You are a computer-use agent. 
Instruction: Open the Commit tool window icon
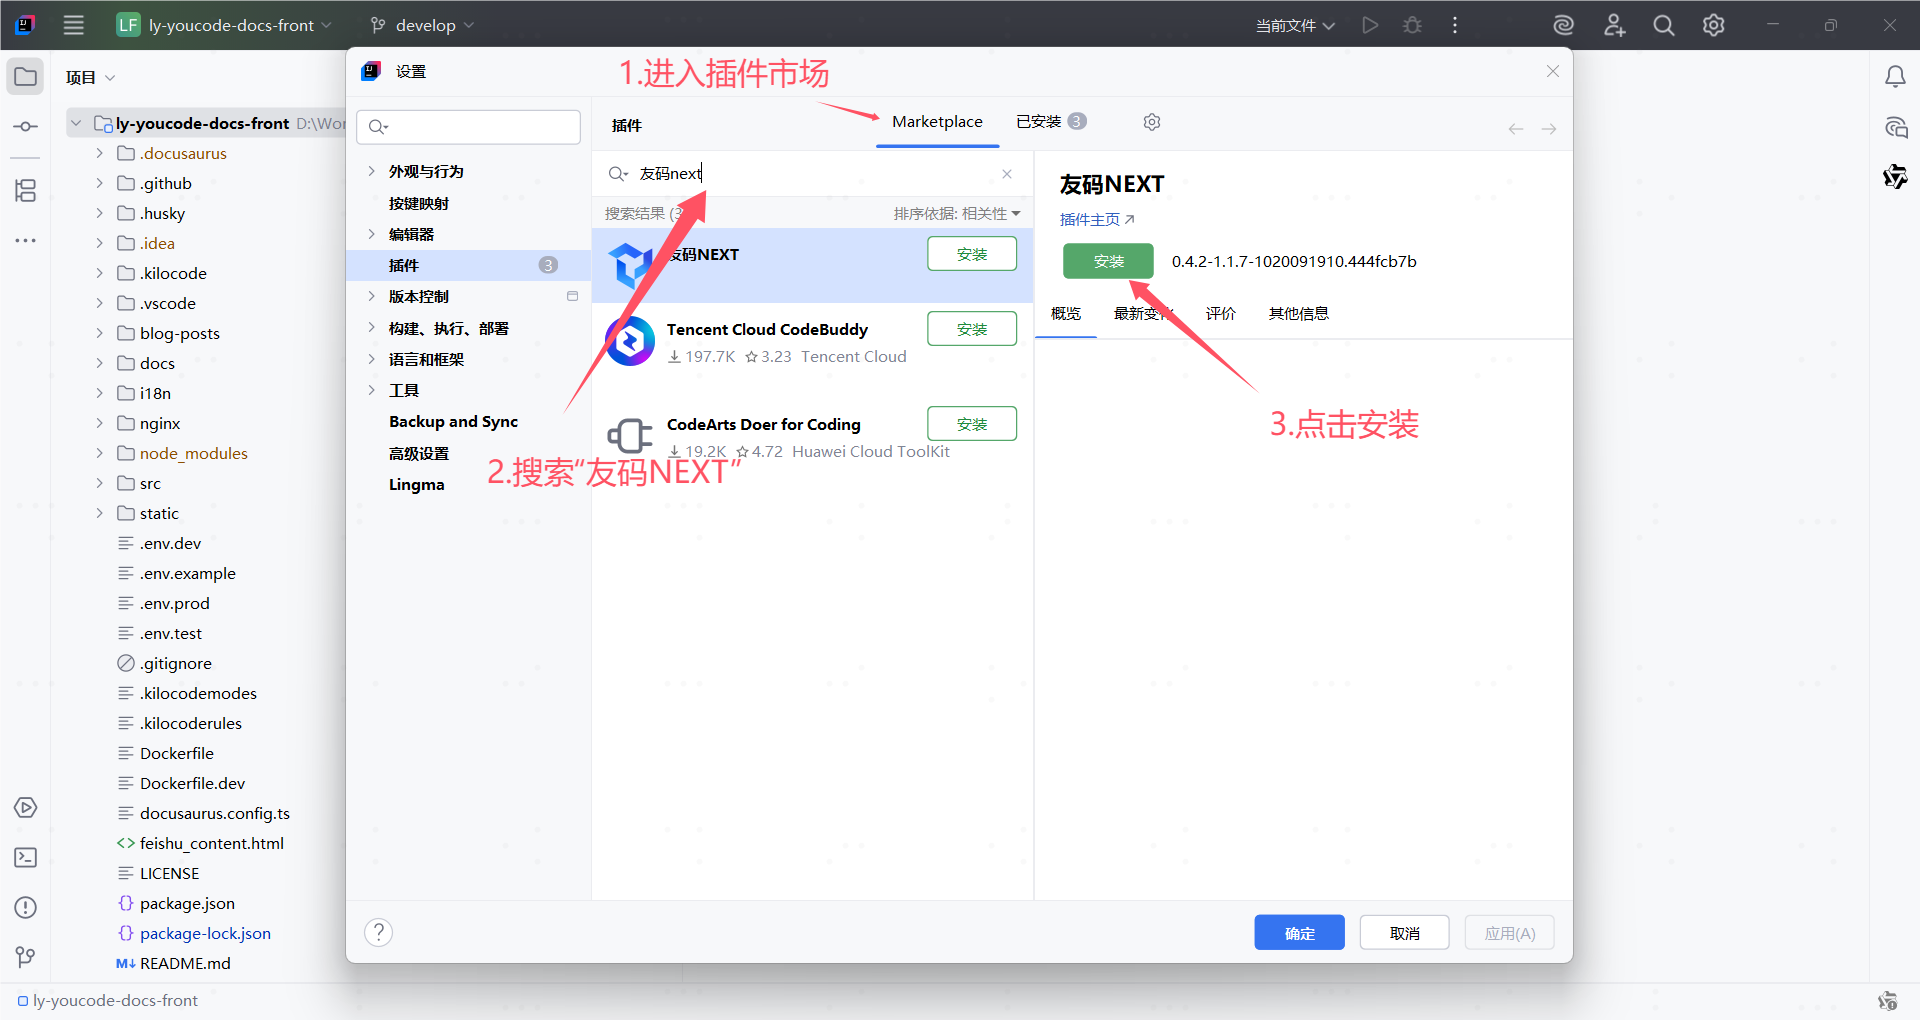point(26,127)
